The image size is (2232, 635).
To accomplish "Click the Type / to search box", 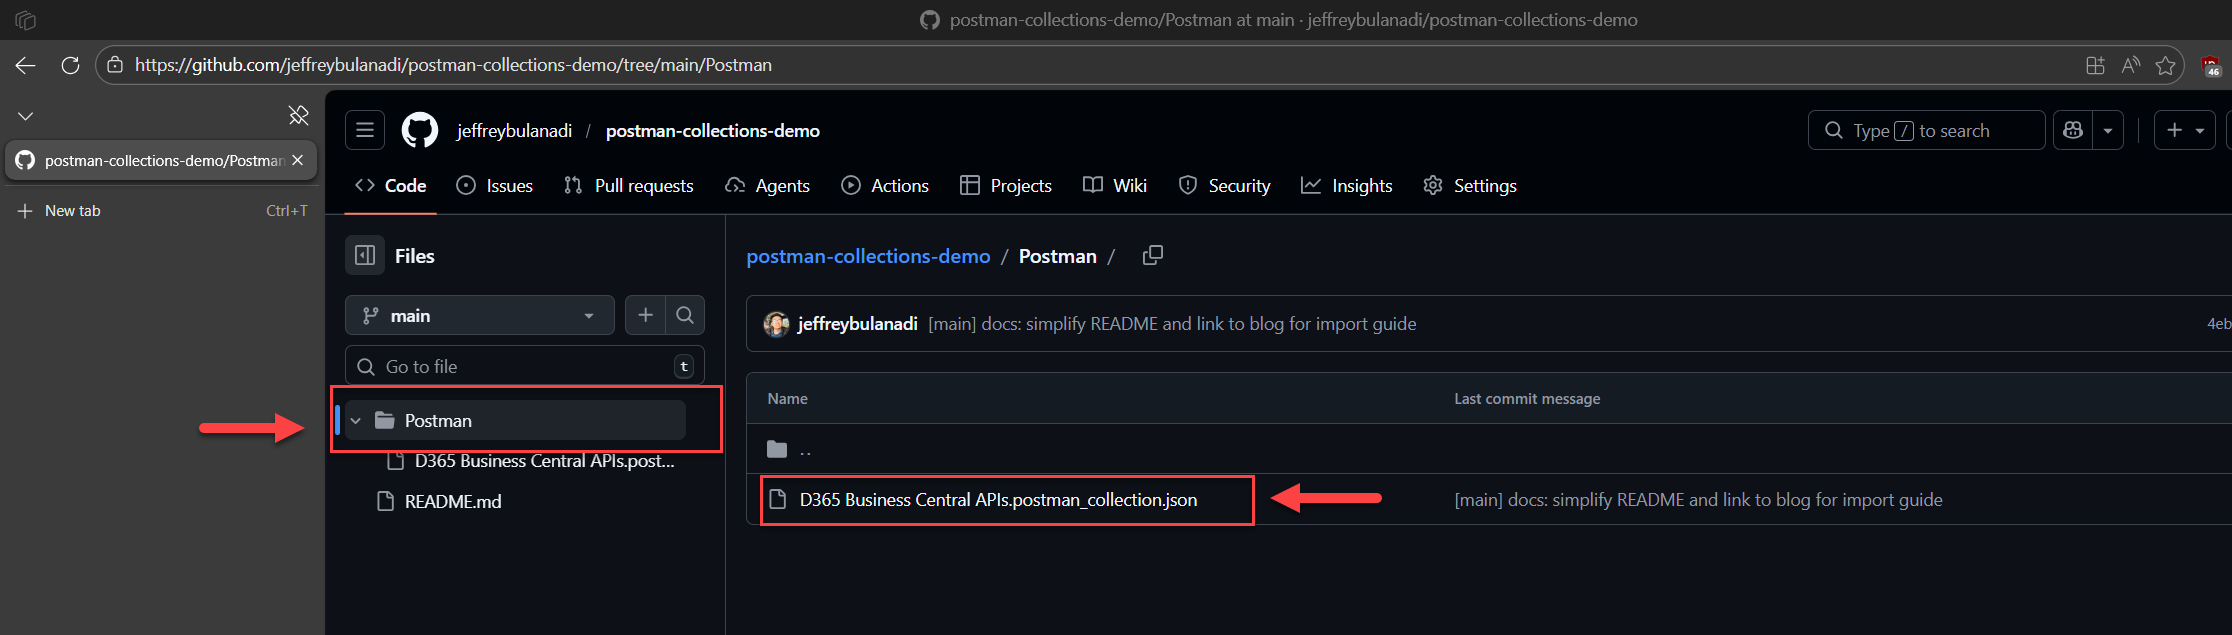I will 1926,130.
